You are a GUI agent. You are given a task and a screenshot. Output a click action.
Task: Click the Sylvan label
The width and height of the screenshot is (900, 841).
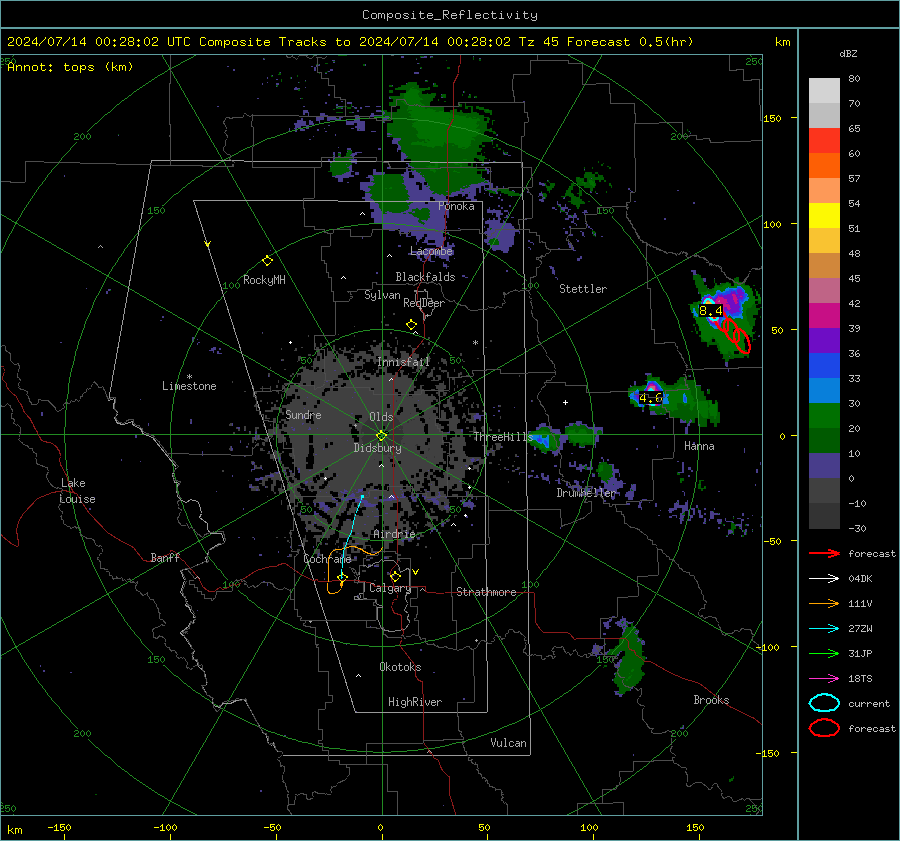pyautogui.click(x=382, y=295)
